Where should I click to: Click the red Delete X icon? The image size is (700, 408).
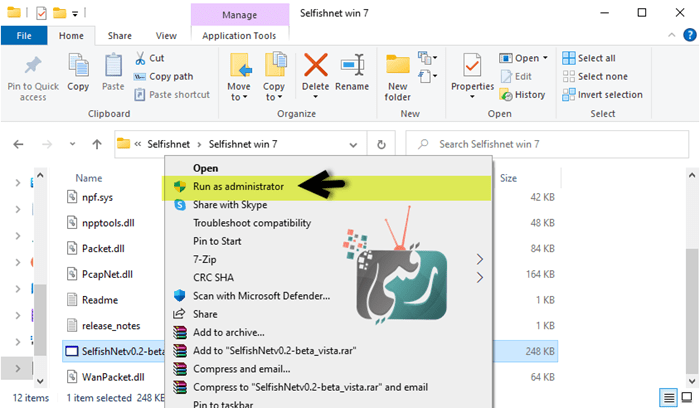(316, 65)
